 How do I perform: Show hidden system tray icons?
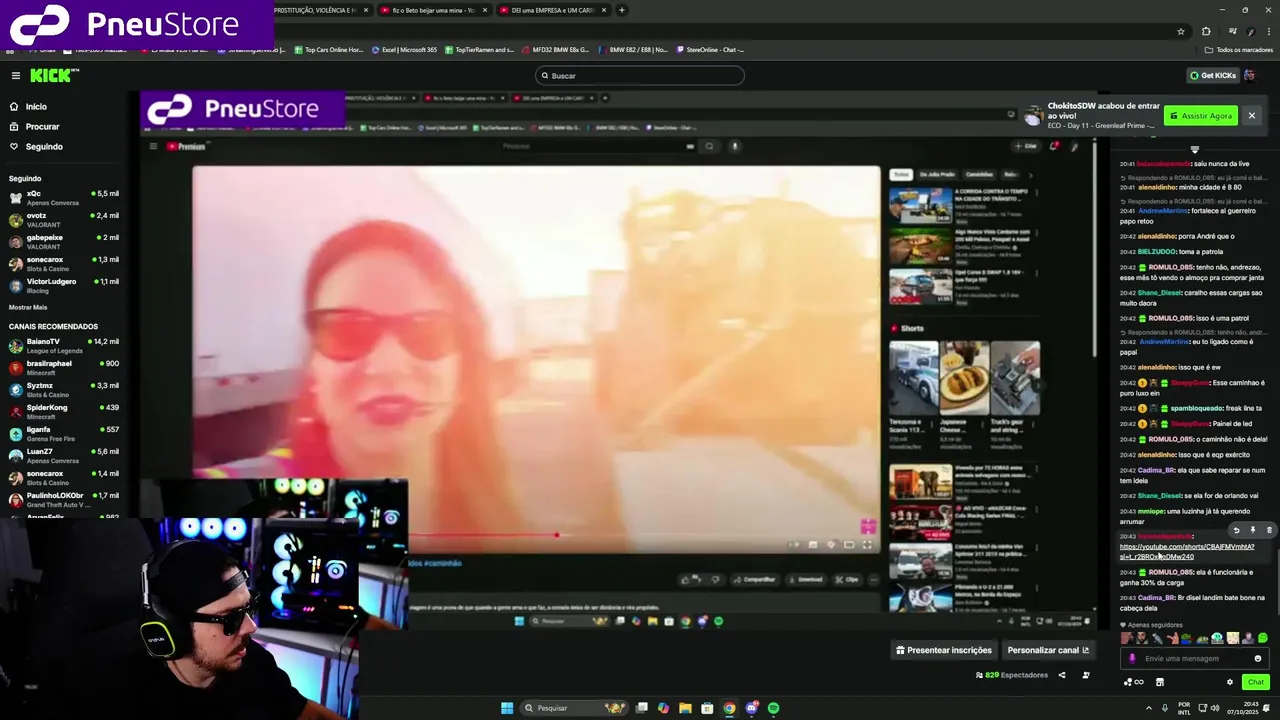tap(1149, 708)
